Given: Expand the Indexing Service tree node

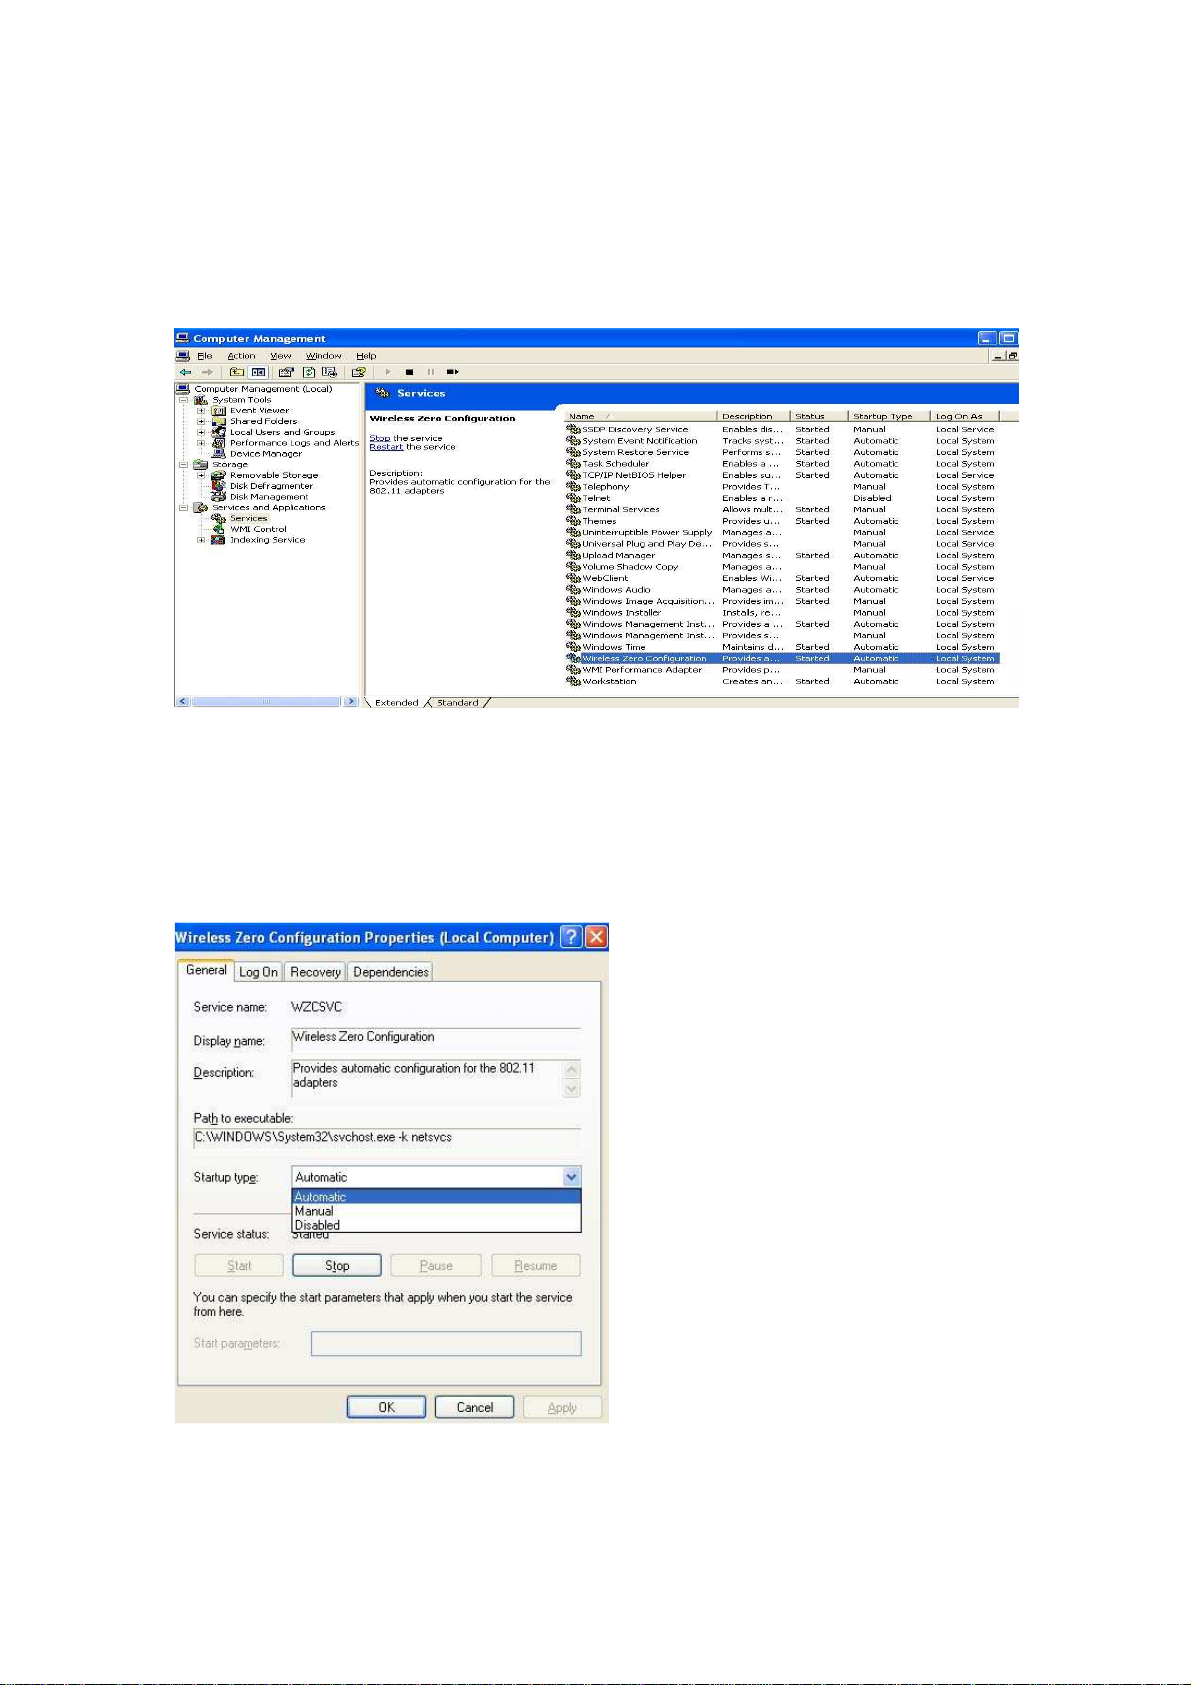Looking at the screenshot, I should (x=201, y=540).
